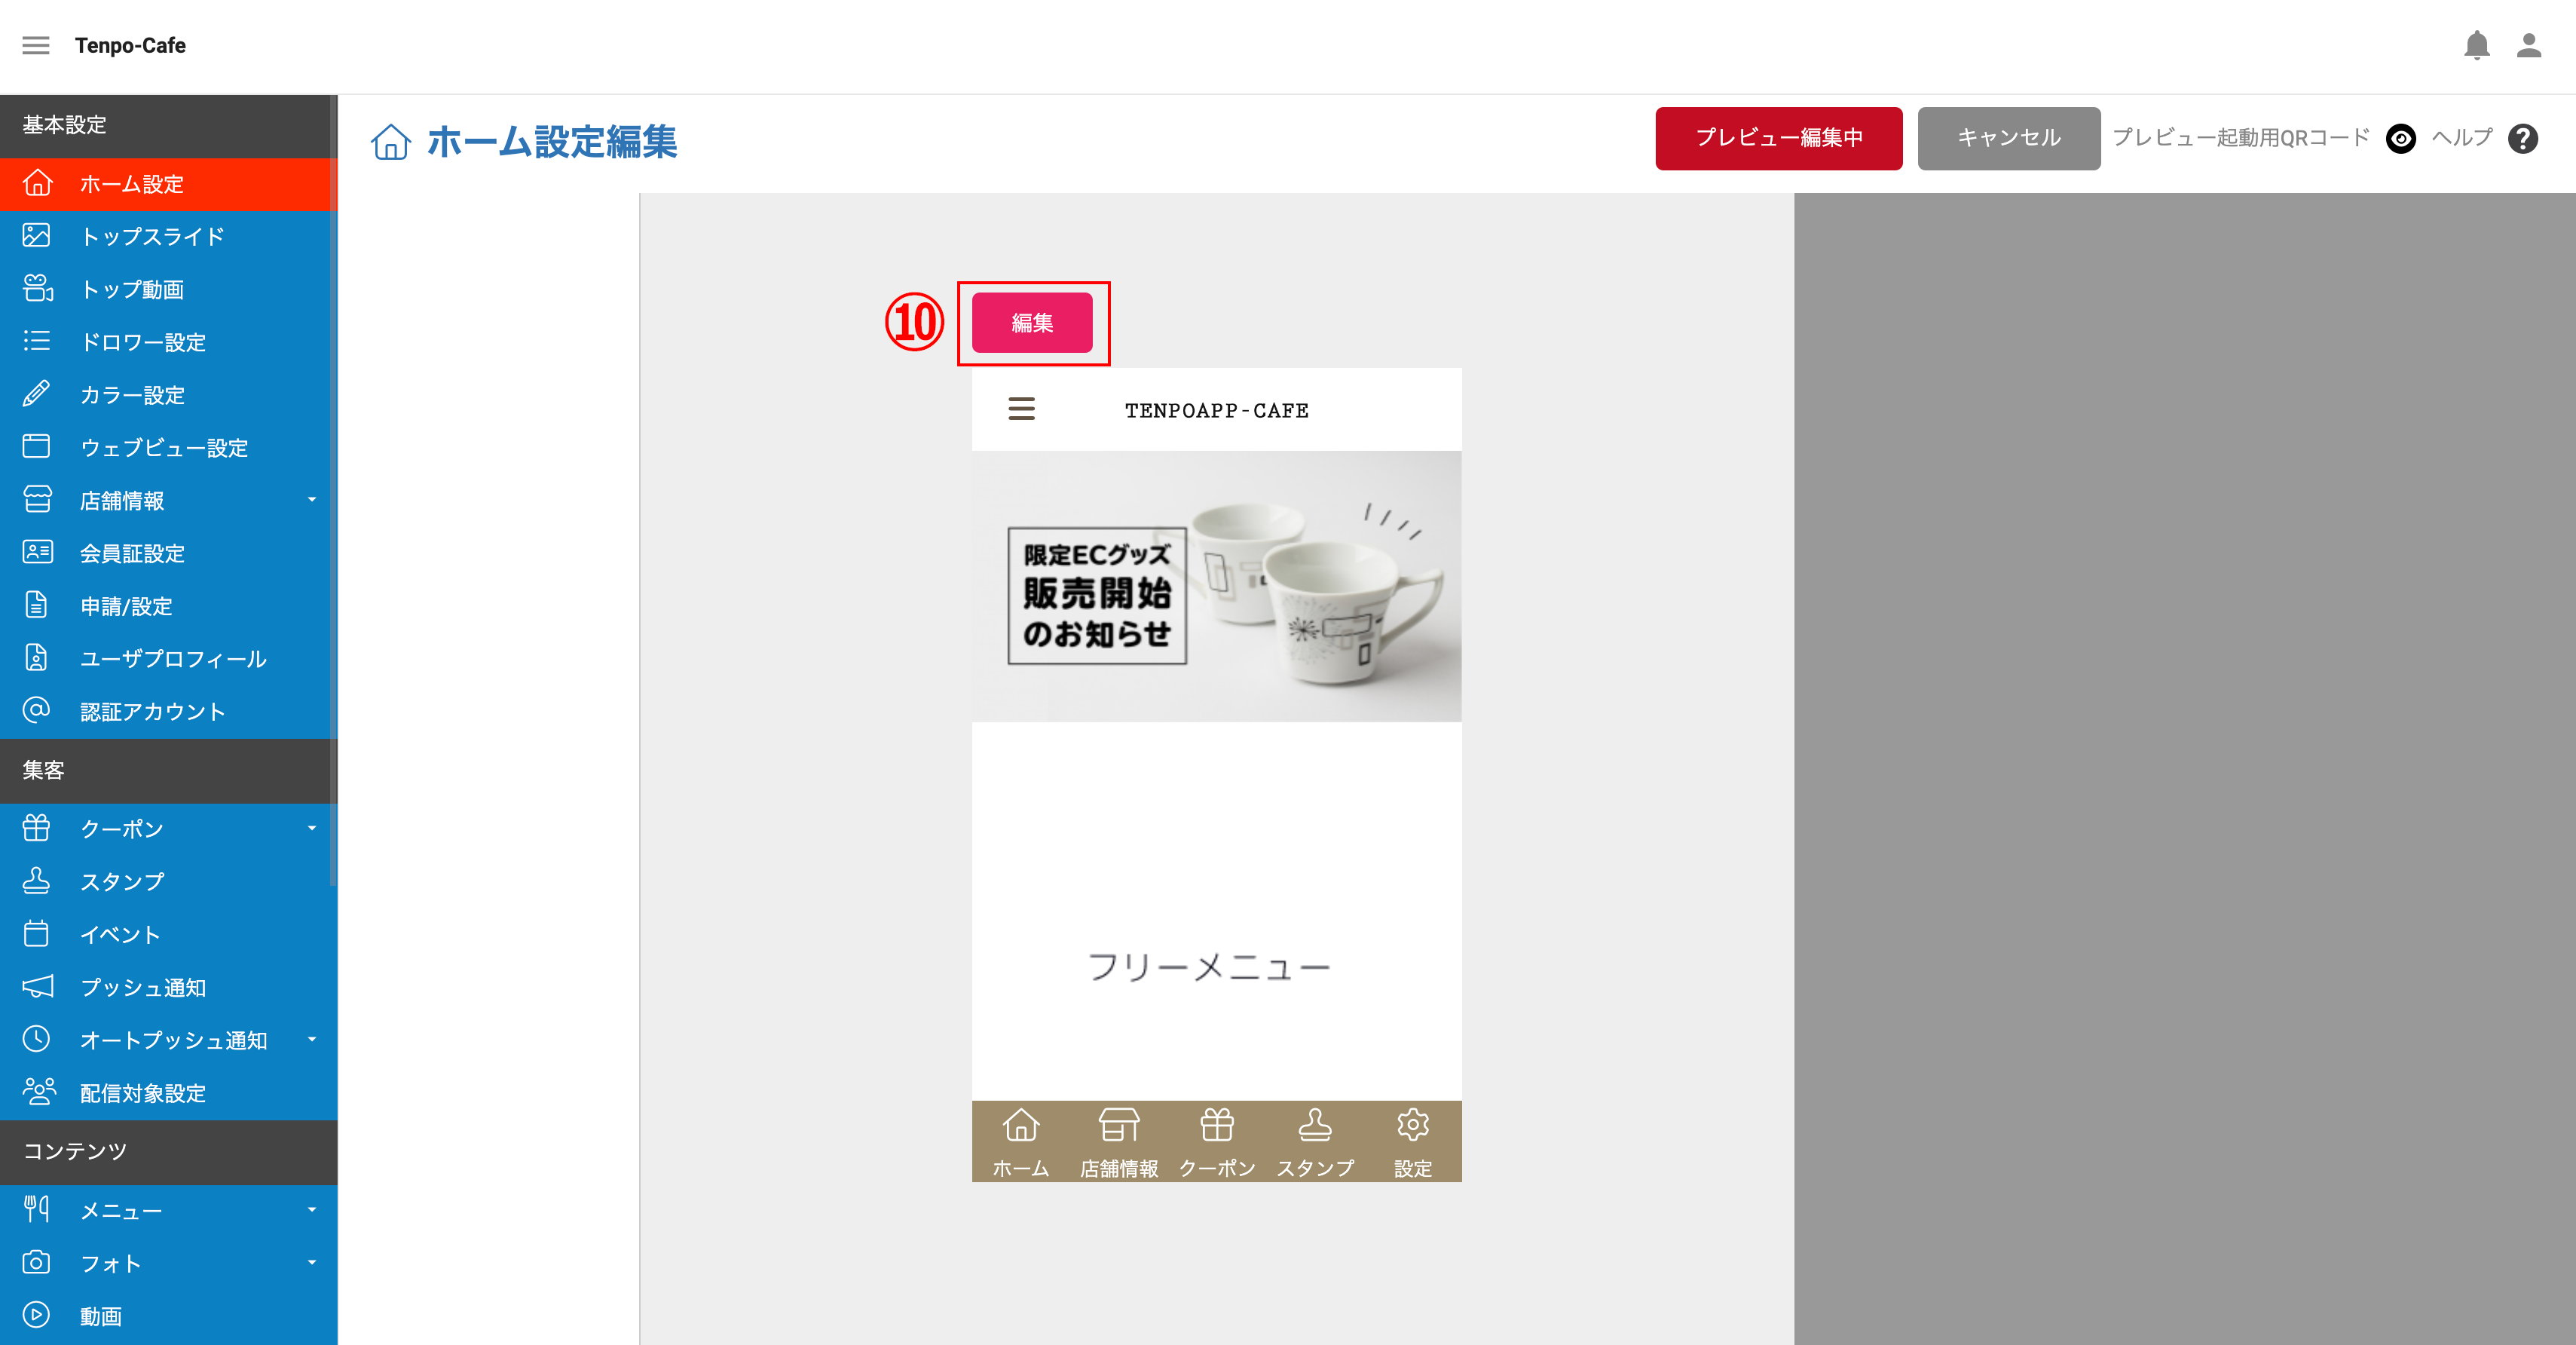Expand the クーポン sidebar submenu

(x=311, y=828)
